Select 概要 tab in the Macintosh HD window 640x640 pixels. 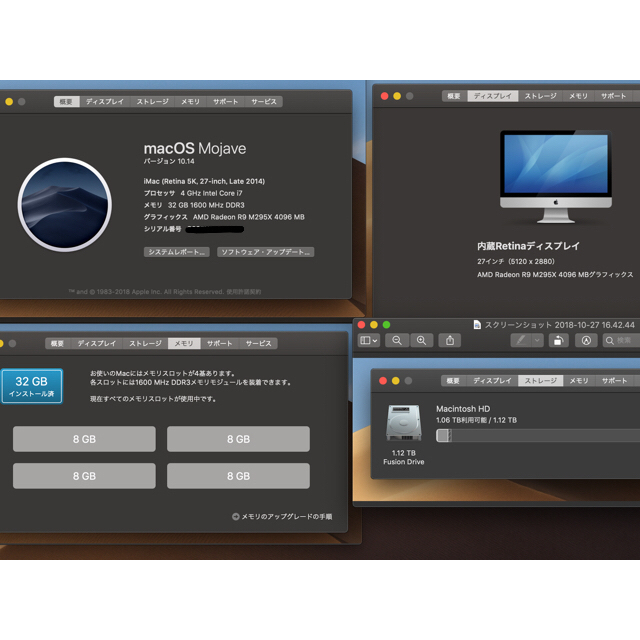453,381
